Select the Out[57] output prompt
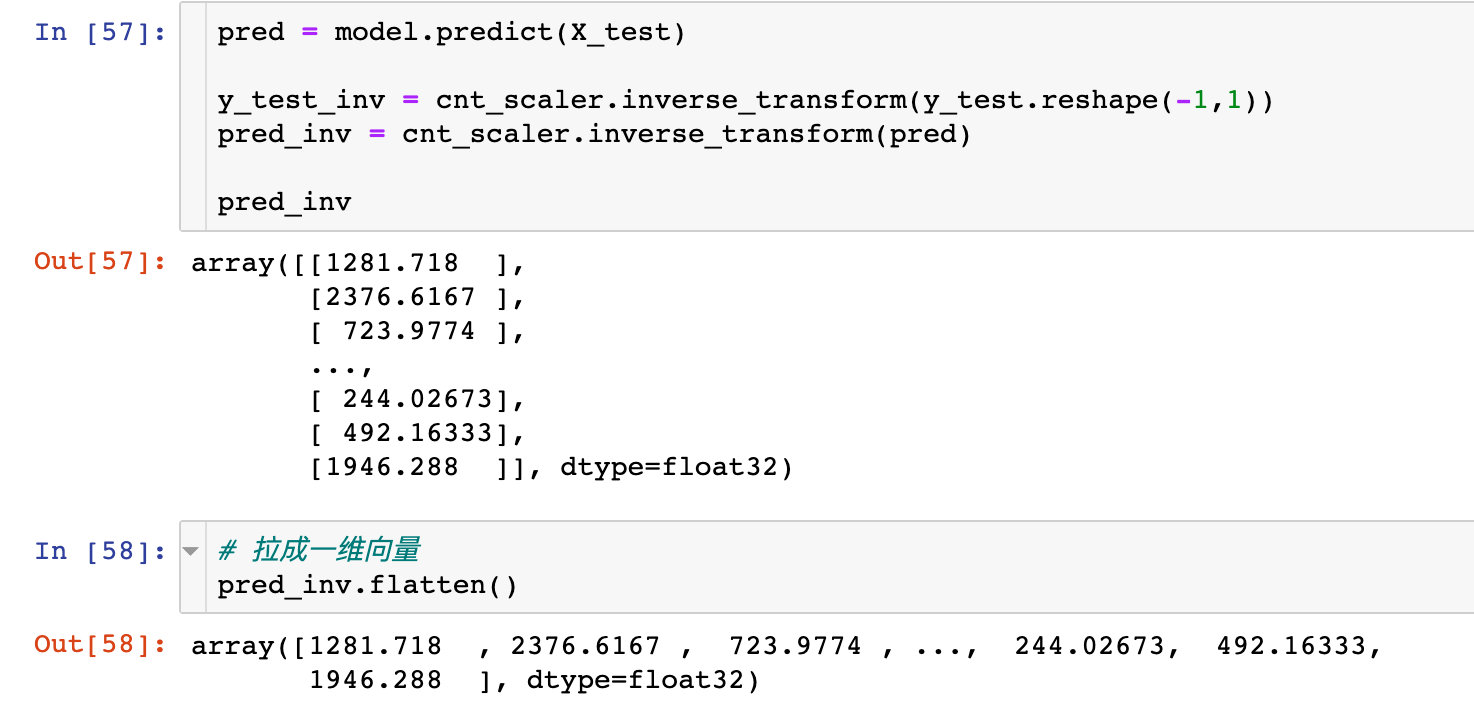Image resolution: width=1474 pixels, height=716 pixels. pyautogui.click(x=99, y=262)
